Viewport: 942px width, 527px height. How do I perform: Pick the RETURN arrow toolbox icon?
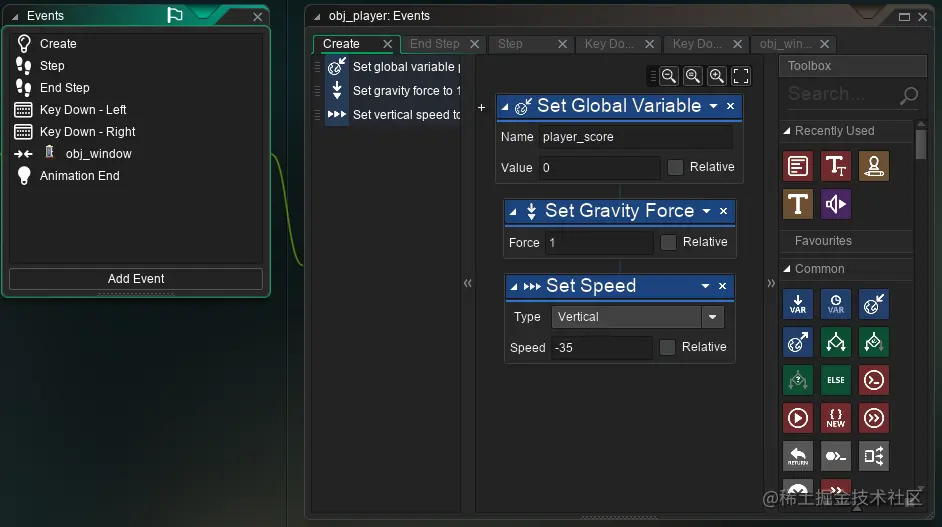(798, 456)
